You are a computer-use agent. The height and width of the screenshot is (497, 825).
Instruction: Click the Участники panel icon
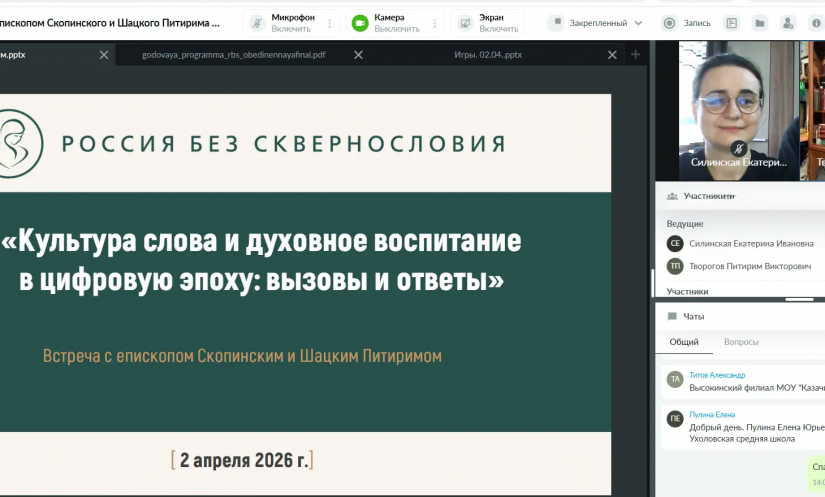click(x=672, y=196)
